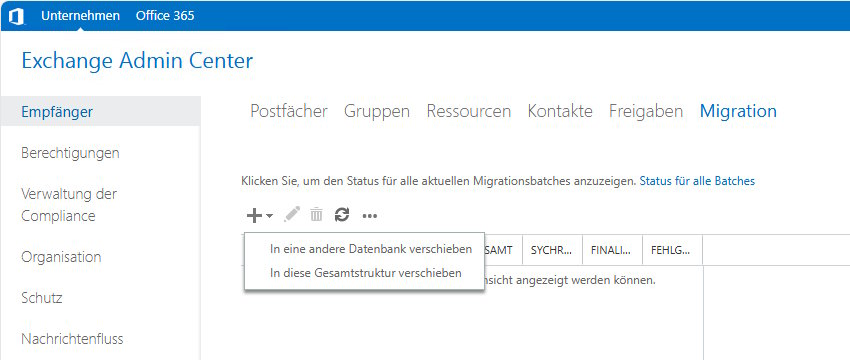The image size is (850, 360).
Task: Select Empfänger in the sidebar
Action: pos(100,112)
